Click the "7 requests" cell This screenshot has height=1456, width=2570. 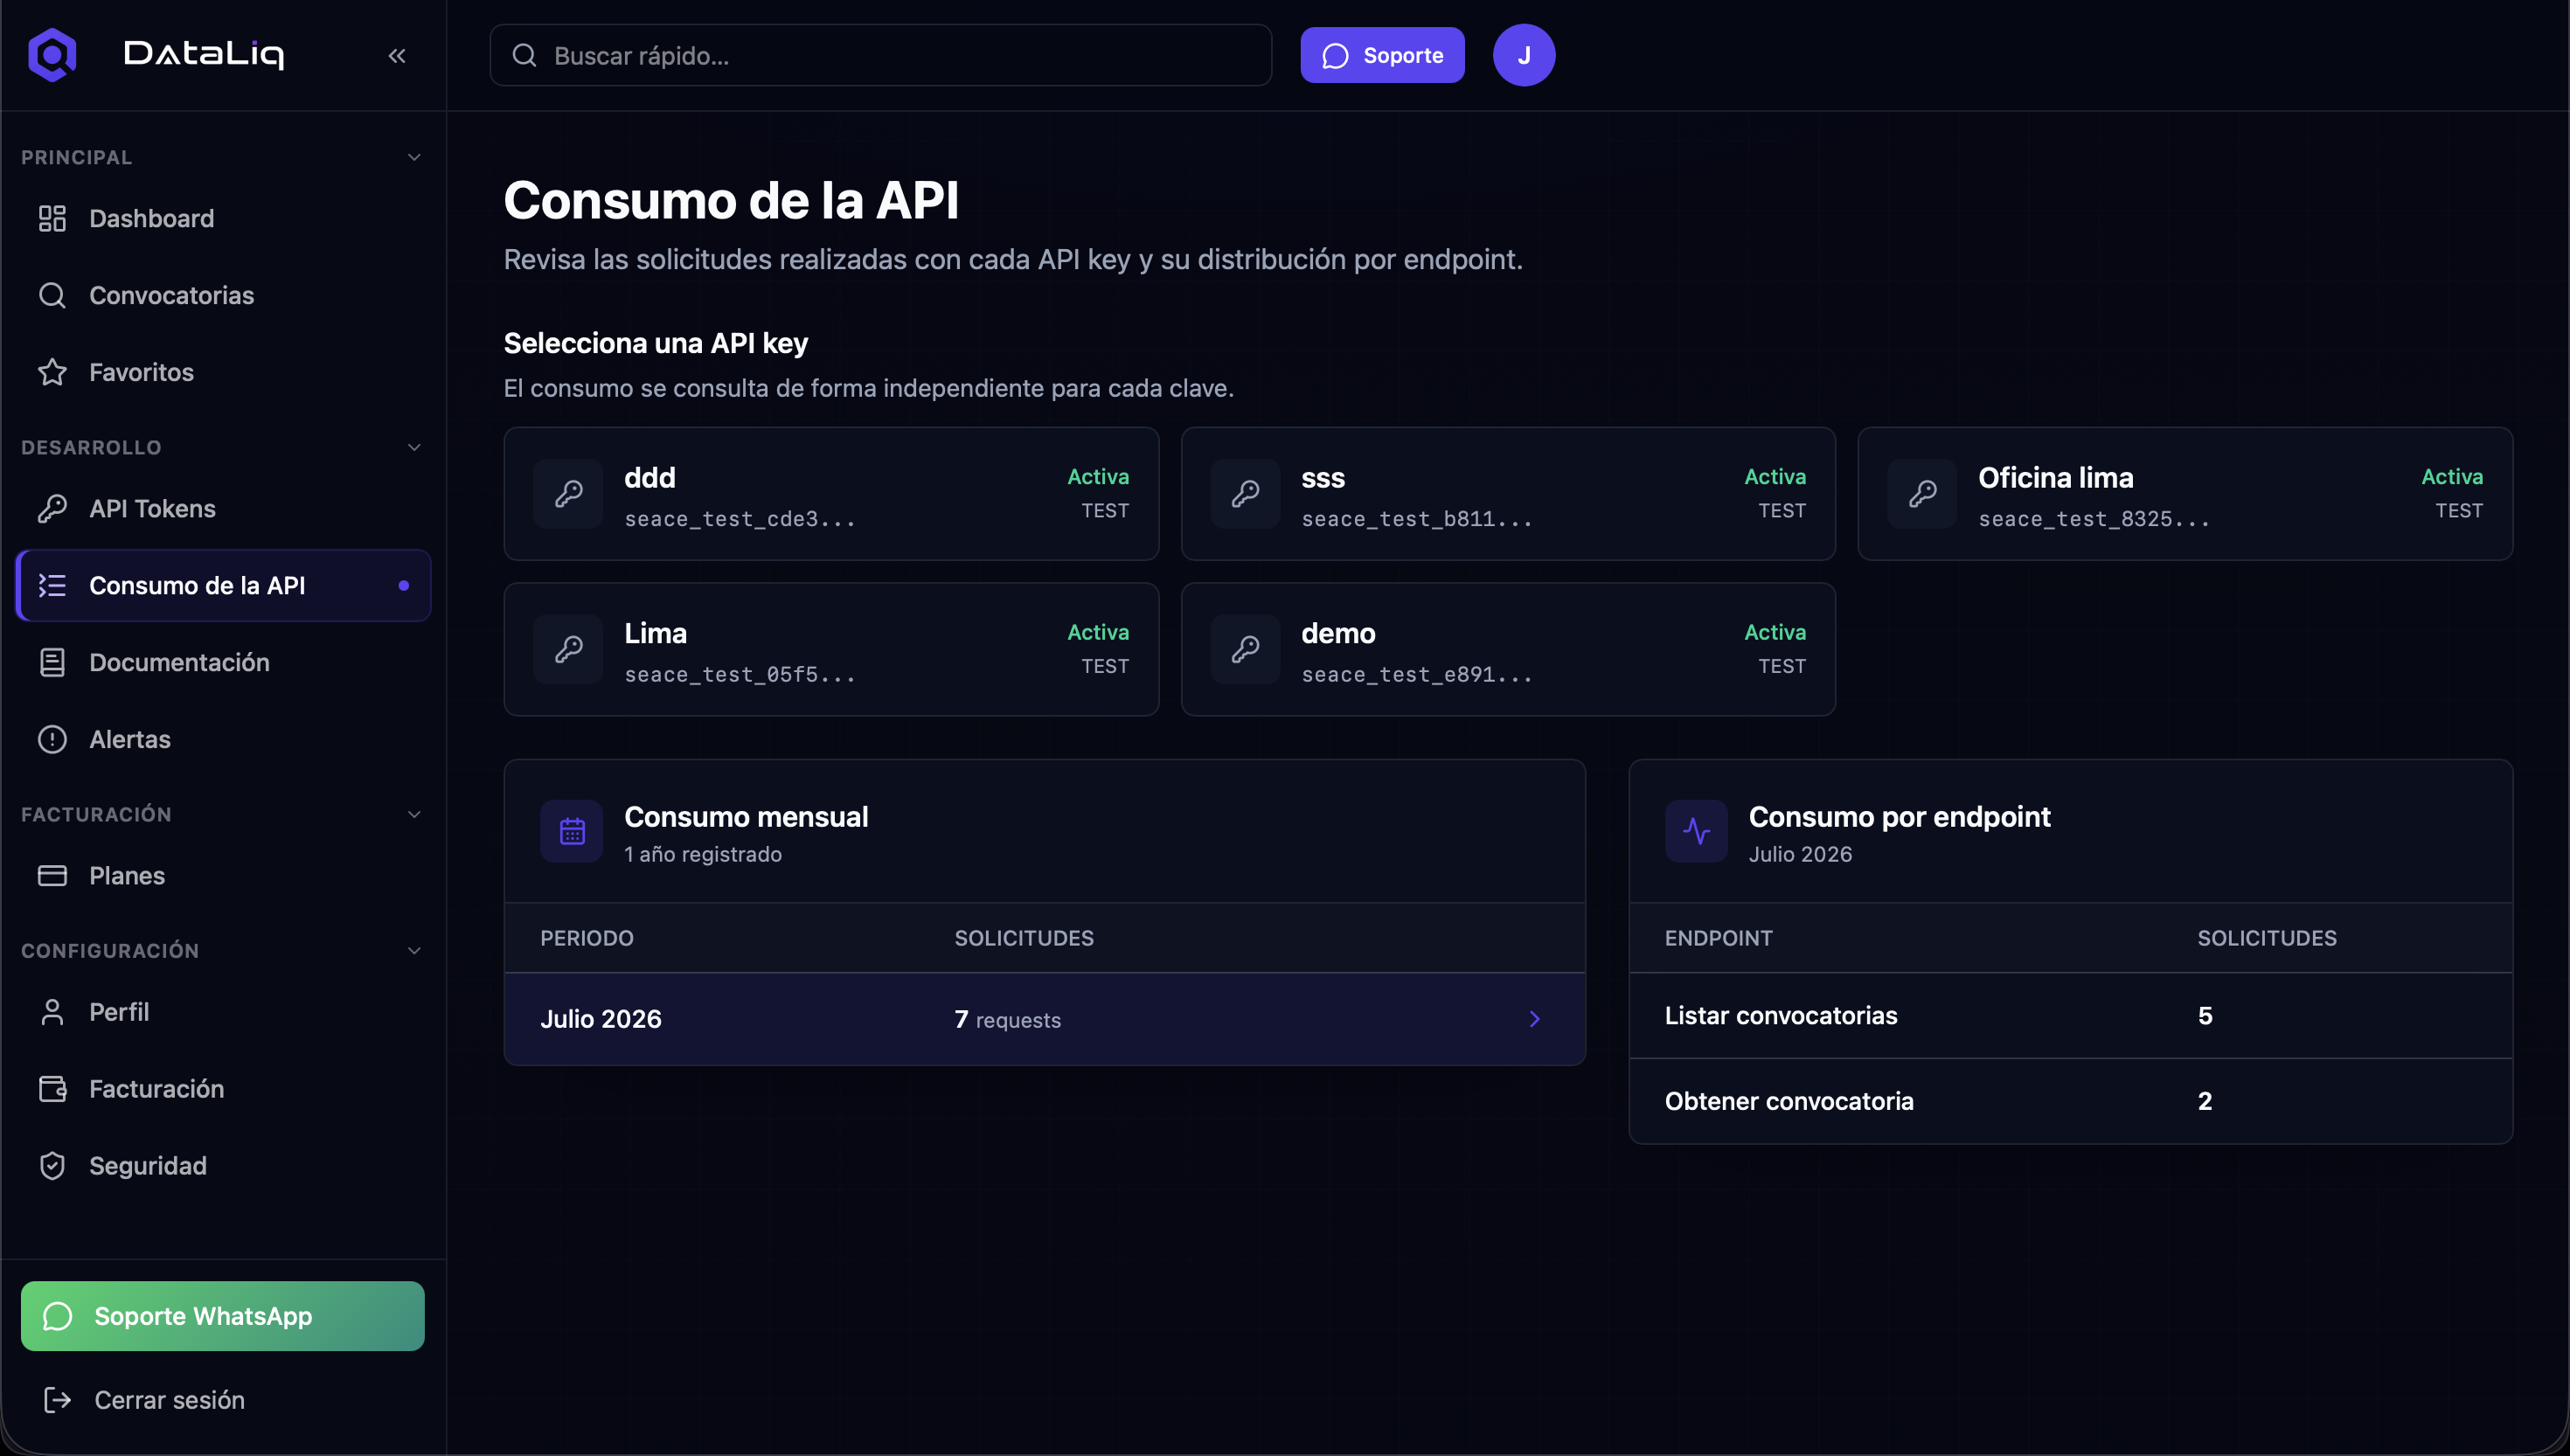[1007, 1019]
